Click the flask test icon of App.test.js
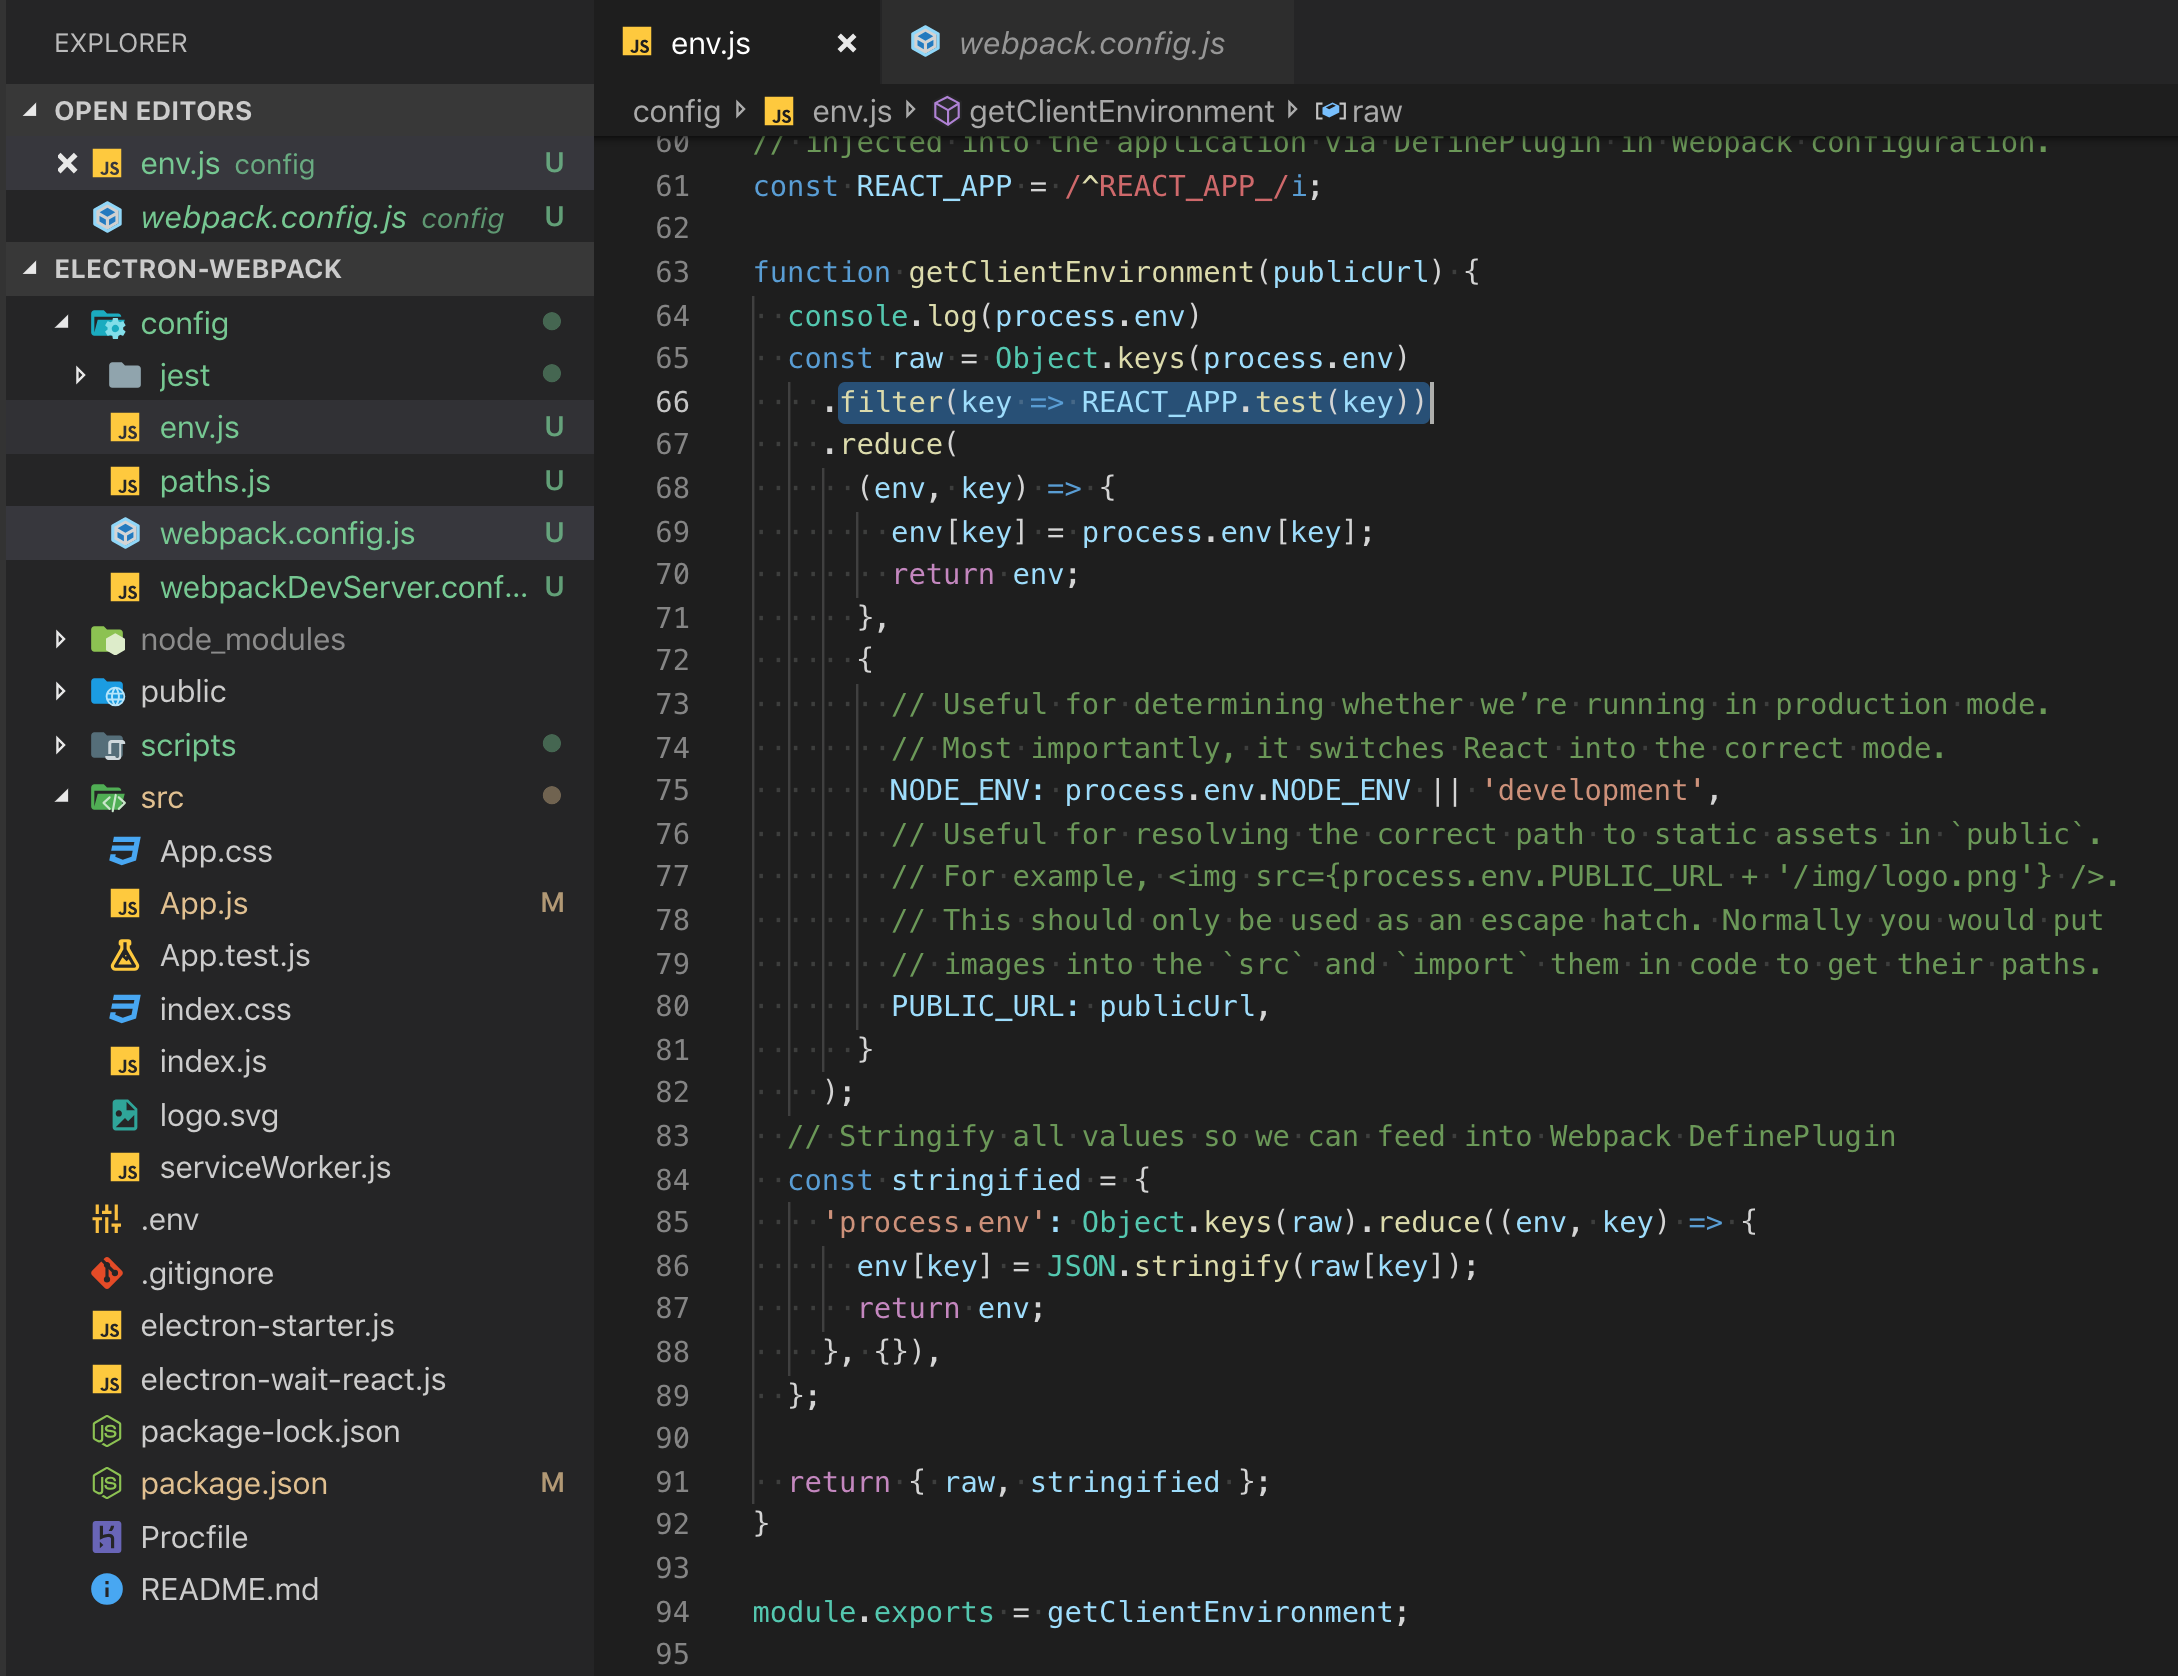2178x1676 pixels. point(125,956)
